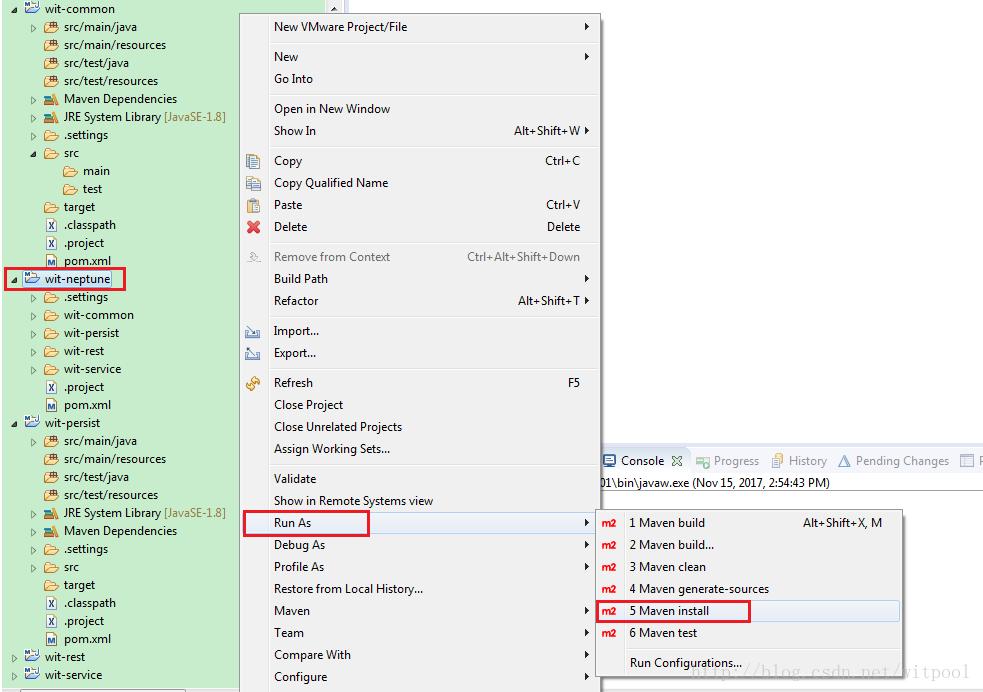
Task: Click the Copy Qualified Name icon
Action: point(253,183)
